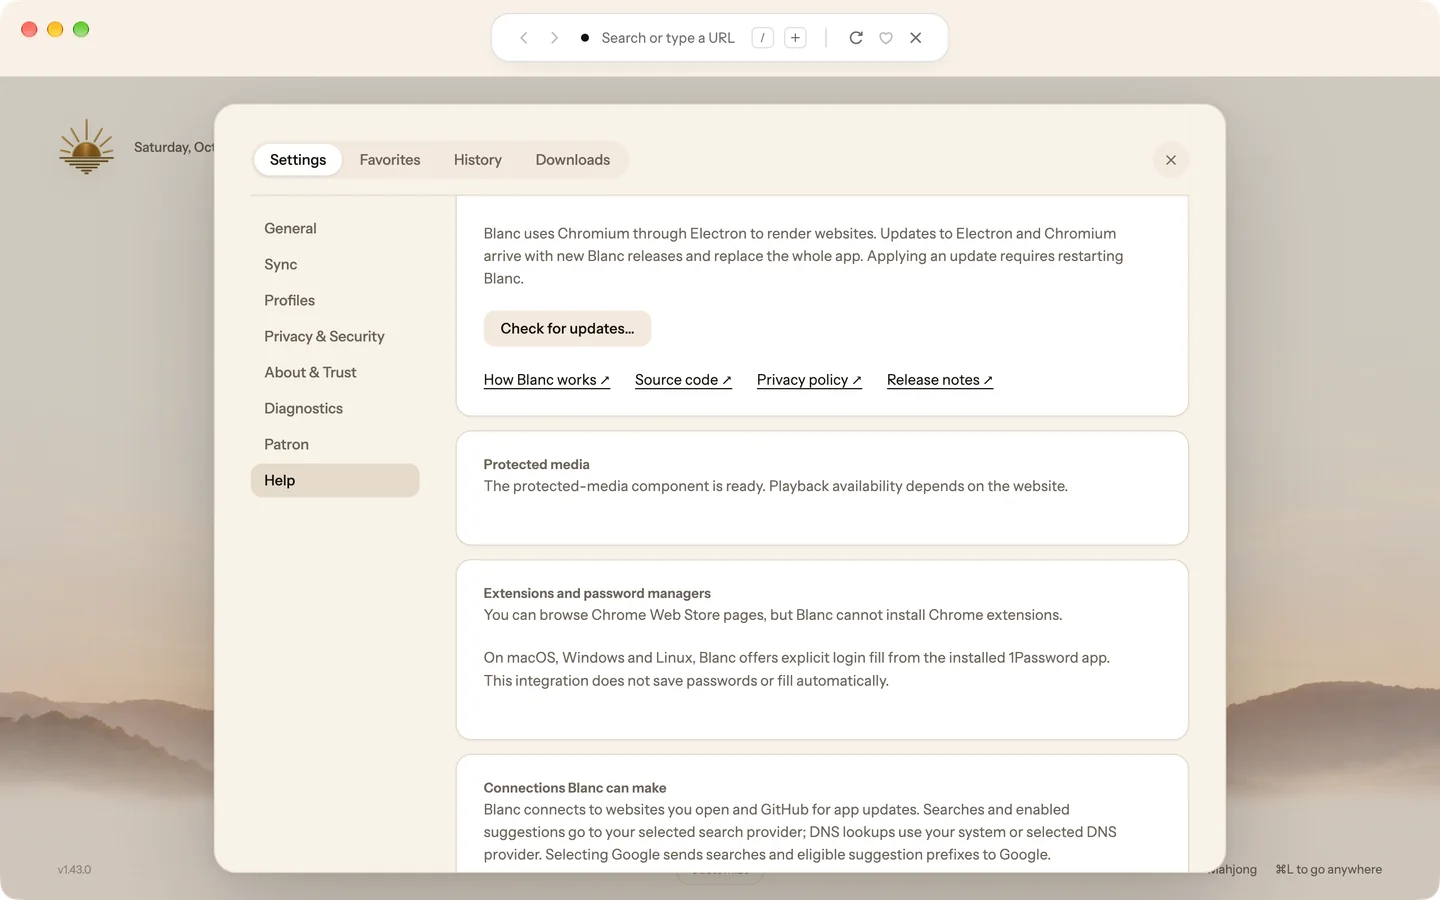Favorite the page with the heart icon

(886, 38)
